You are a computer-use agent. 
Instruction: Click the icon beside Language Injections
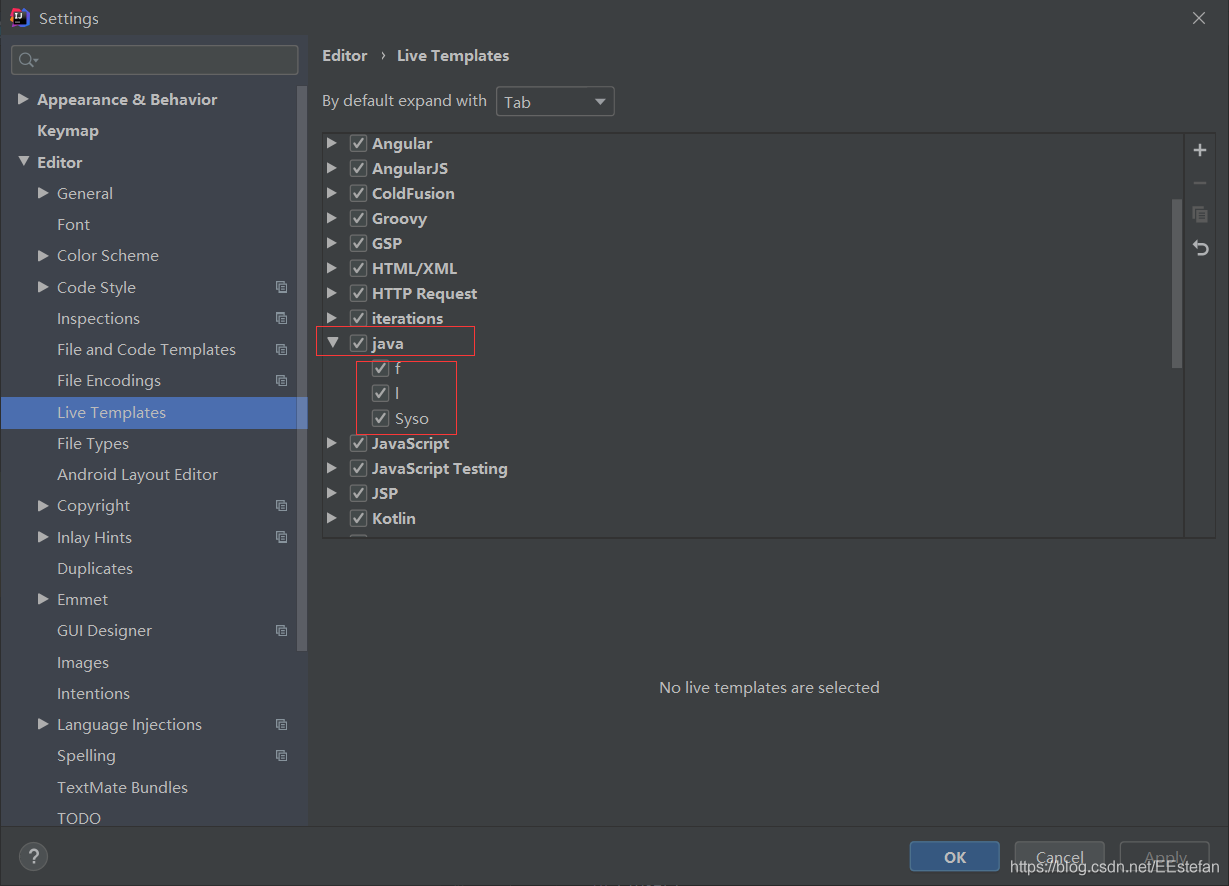(x=282, y=724)
